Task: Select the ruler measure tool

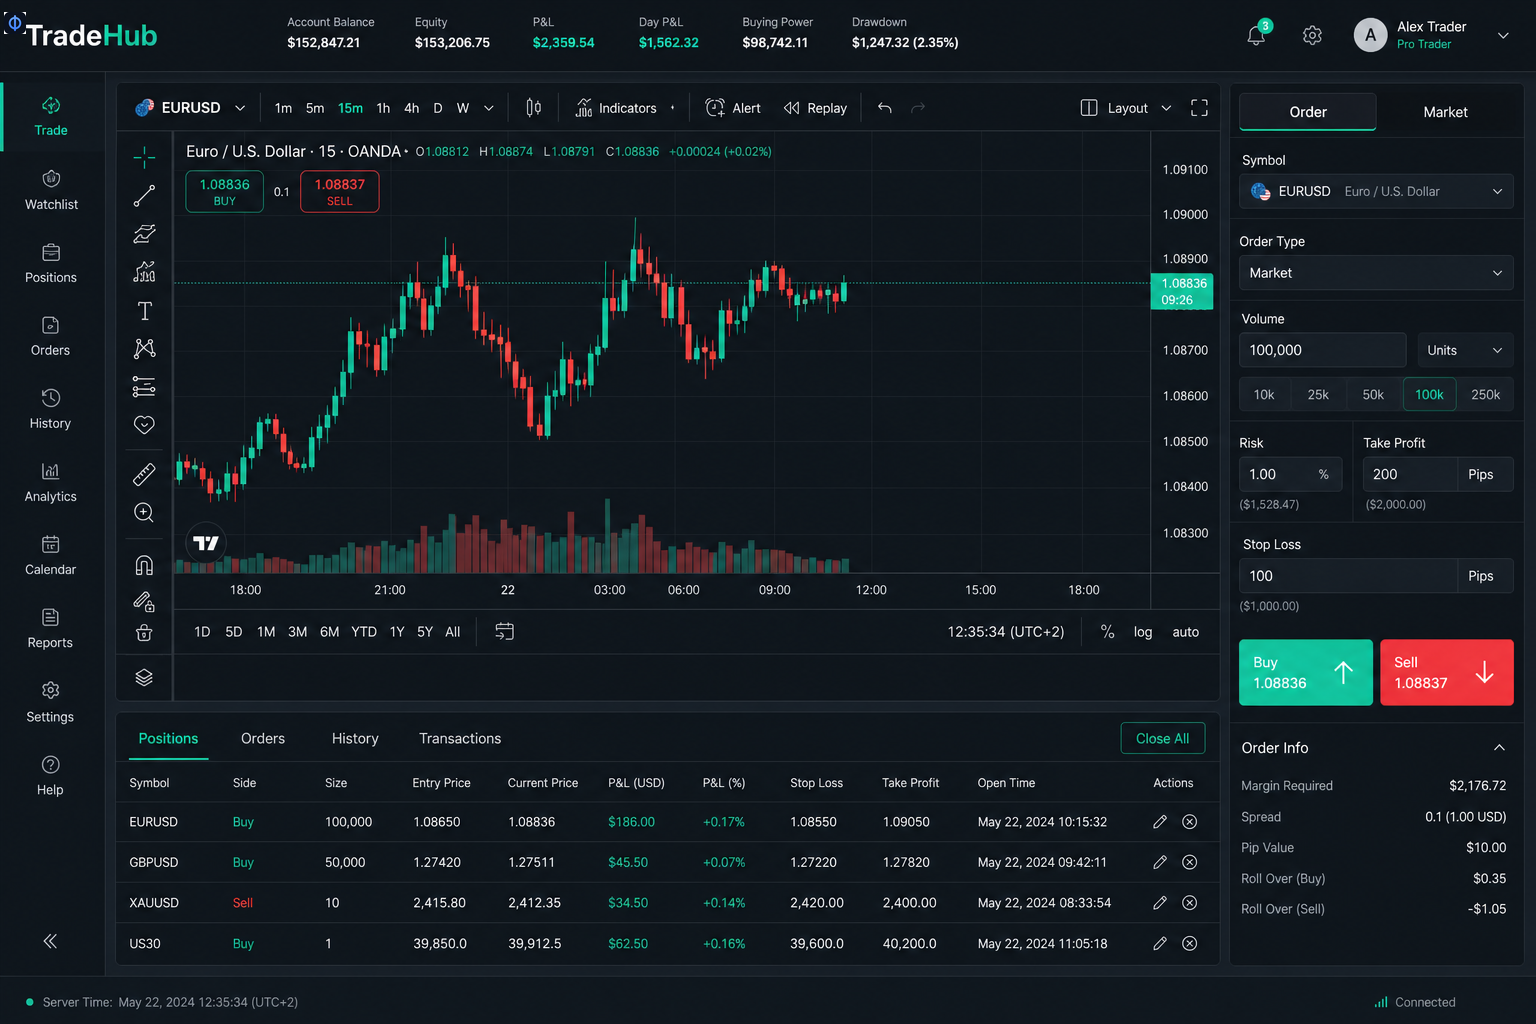Action: tap(144, 474)
